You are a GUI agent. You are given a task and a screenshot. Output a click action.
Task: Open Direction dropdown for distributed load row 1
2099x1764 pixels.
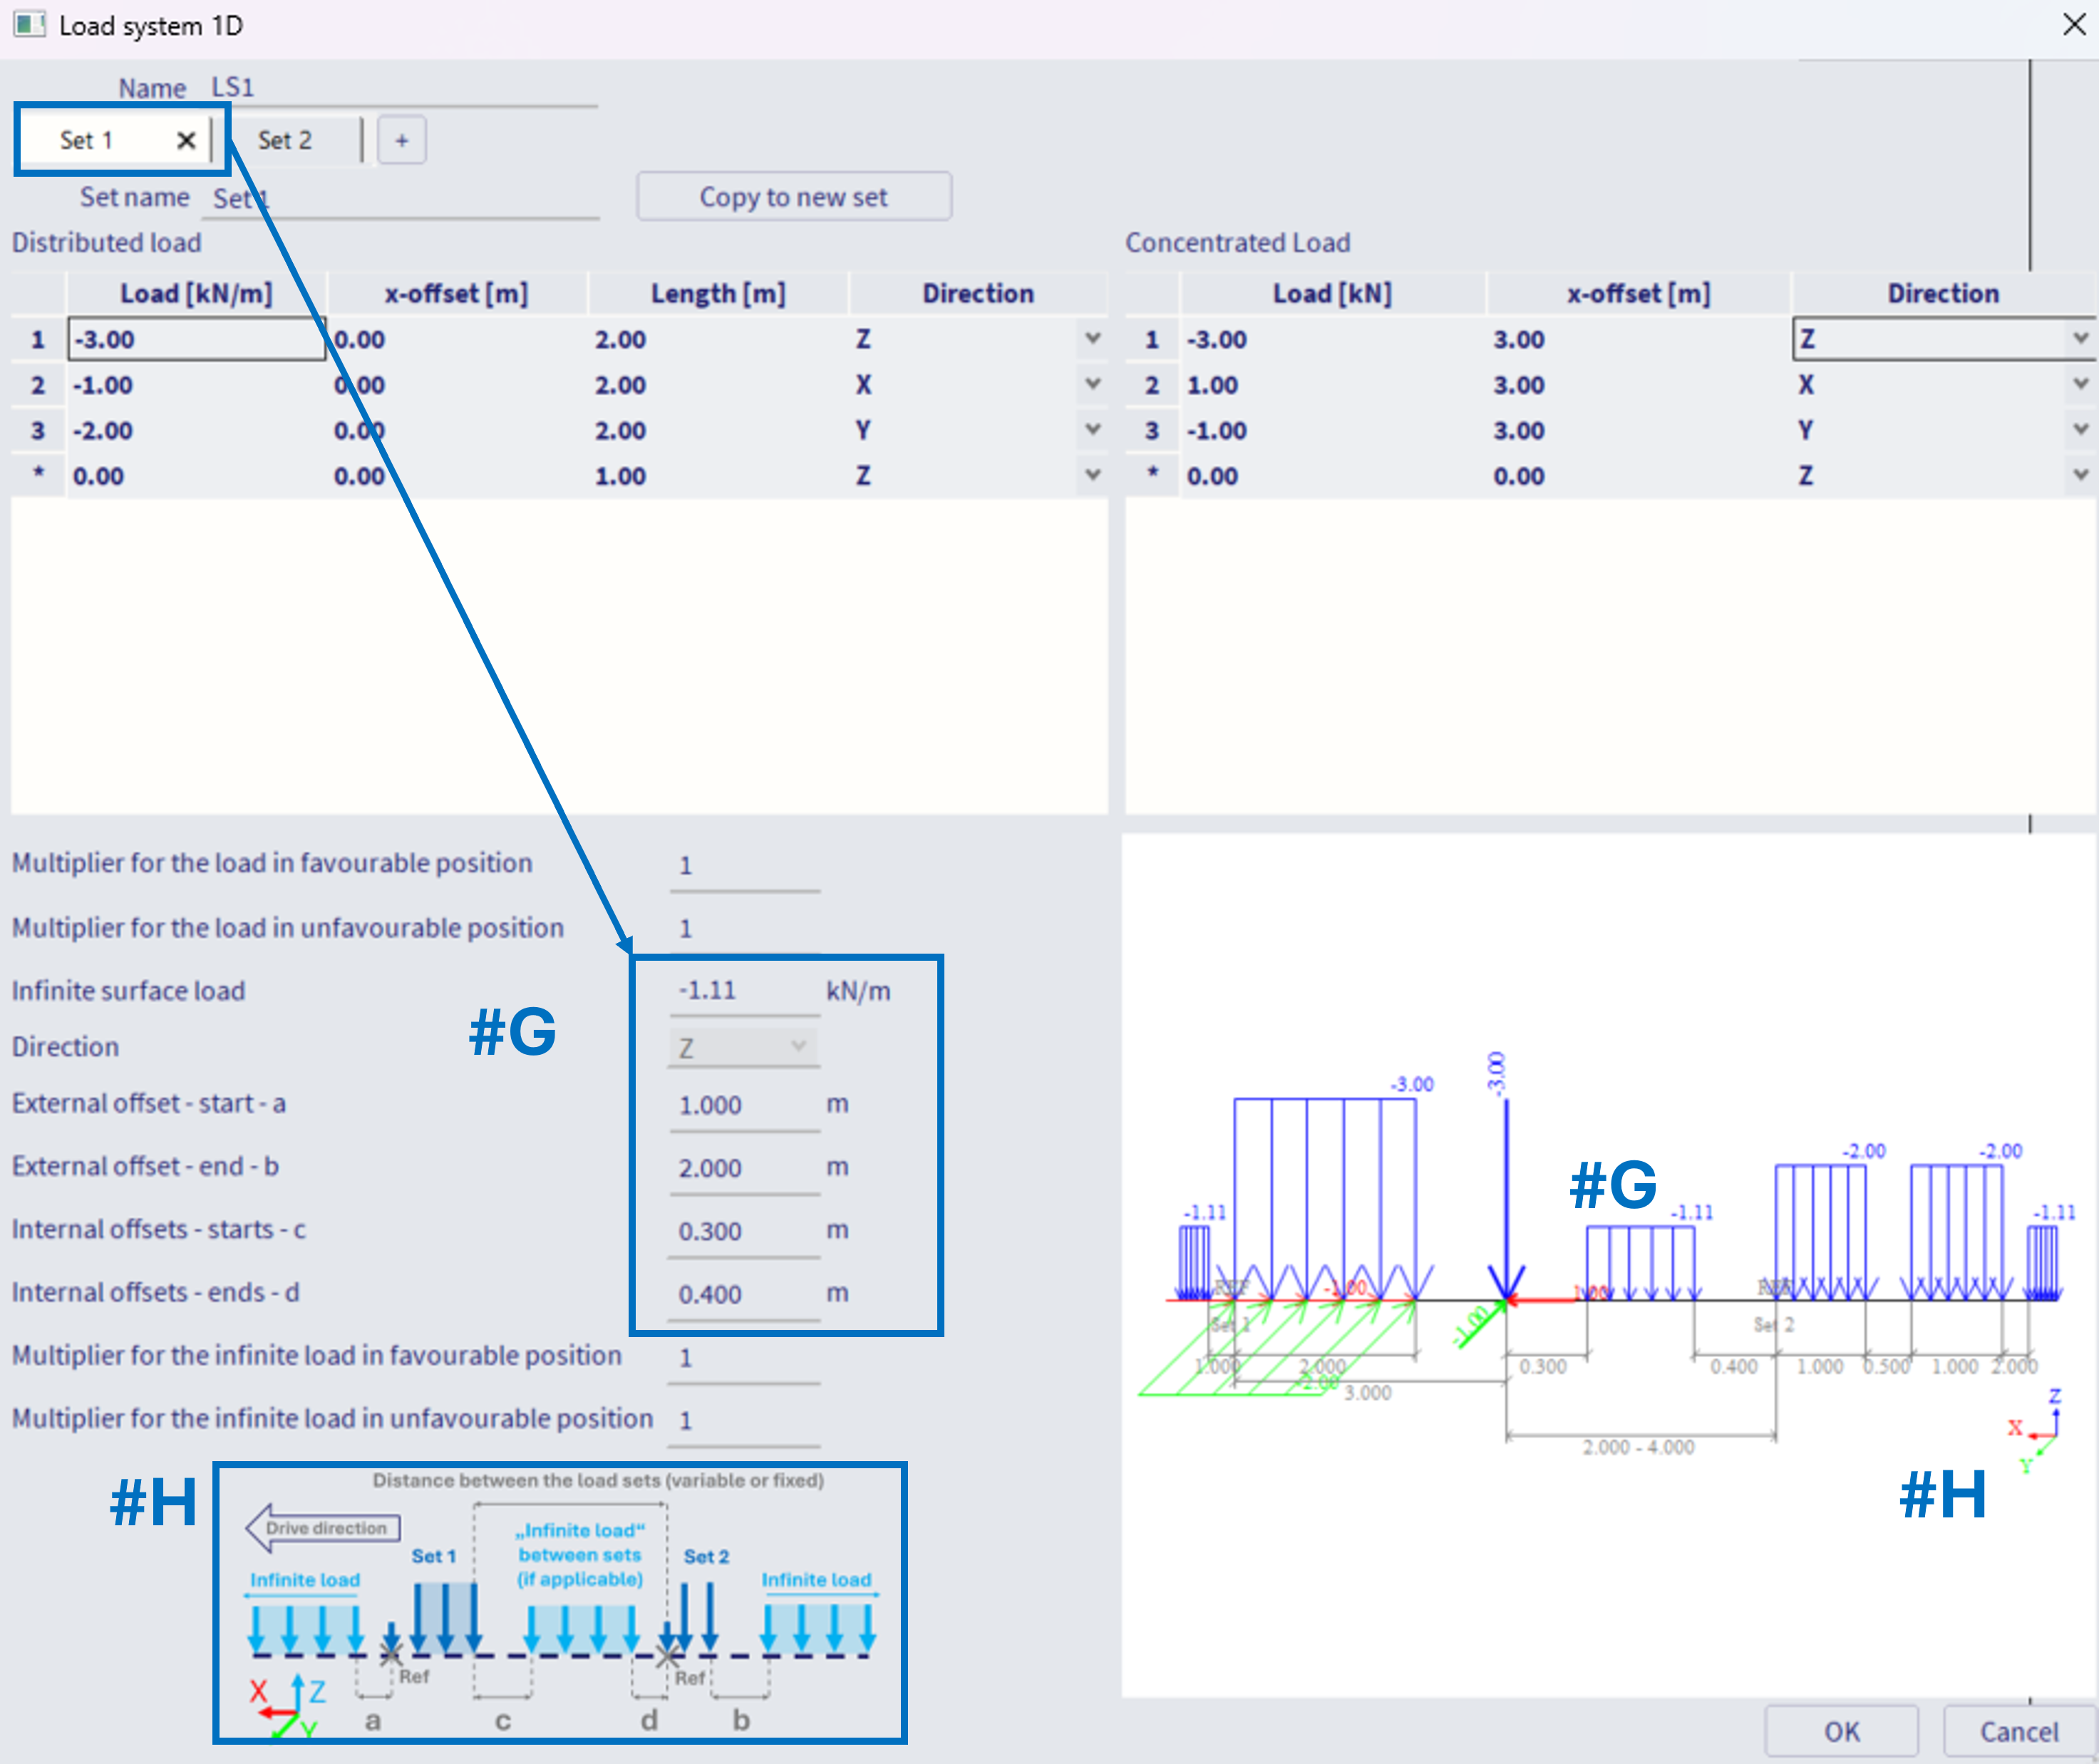tap(1092, 339)
